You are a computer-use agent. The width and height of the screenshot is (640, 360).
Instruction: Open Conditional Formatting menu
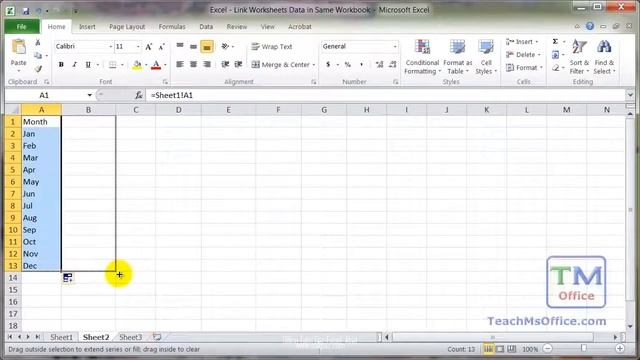(422, 57)
